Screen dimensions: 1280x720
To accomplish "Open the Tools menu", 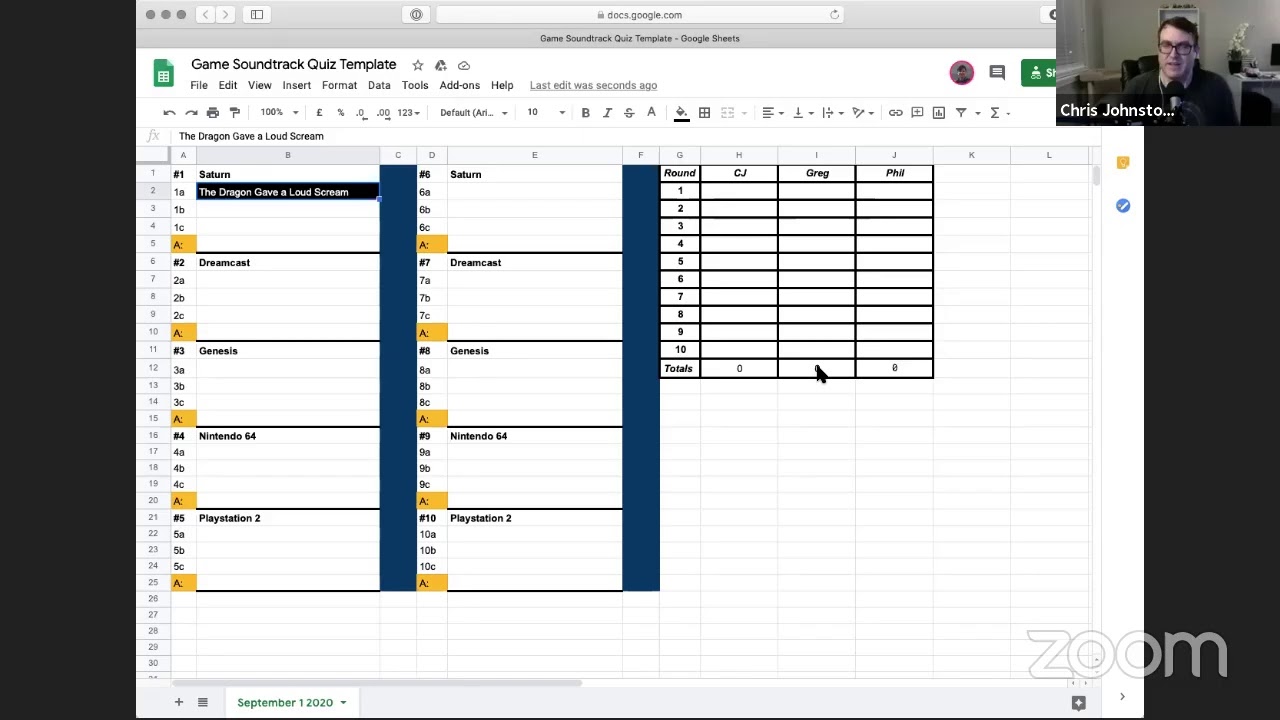I will (415, 86).
